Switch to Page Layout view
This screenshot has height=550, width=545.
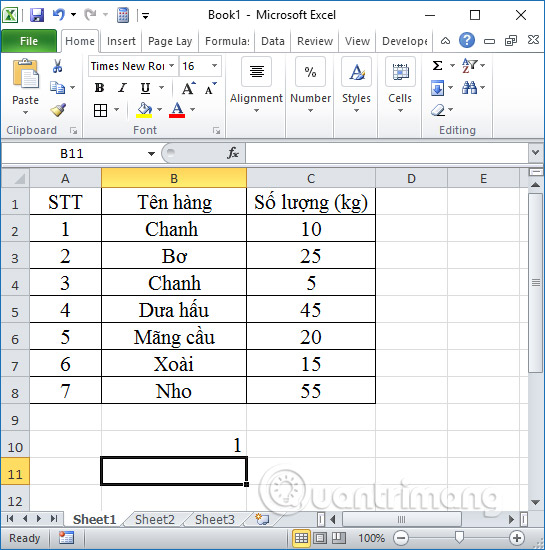click(x=320, y=538)
